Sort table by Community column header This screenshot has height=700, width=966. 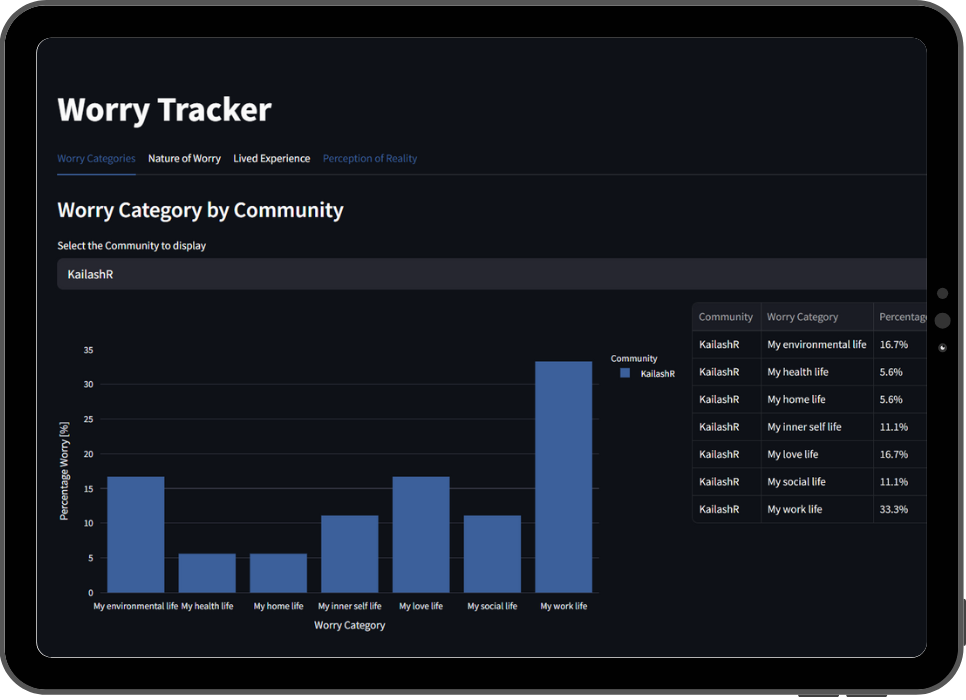[725, 317]
